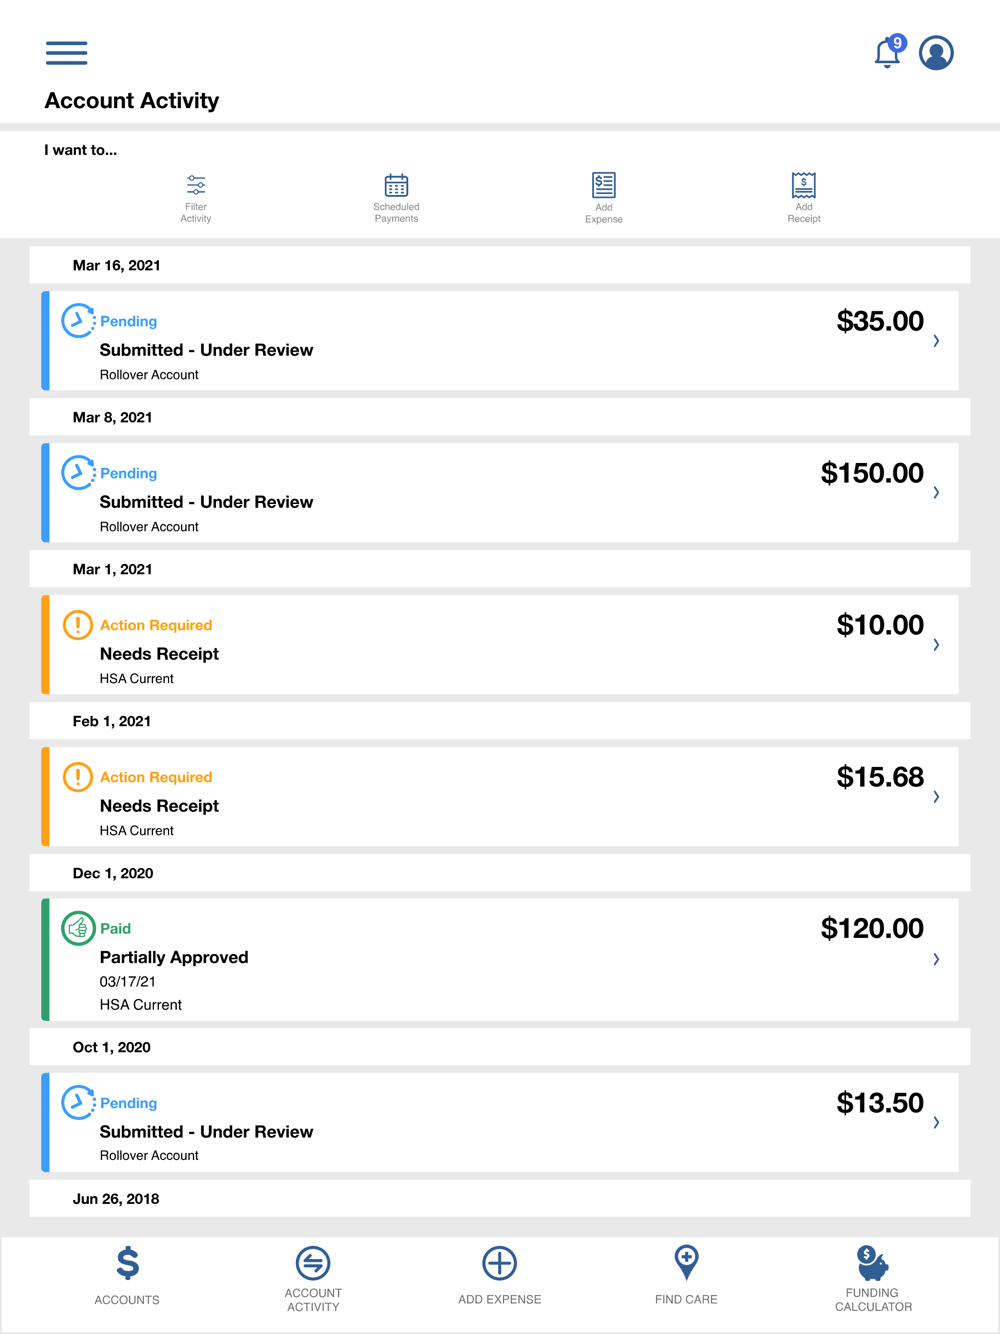Tap the Funding Calculator piggy bank icon
Image resolution: width=1000 pixels, height=1334 pixels.
872,1263
